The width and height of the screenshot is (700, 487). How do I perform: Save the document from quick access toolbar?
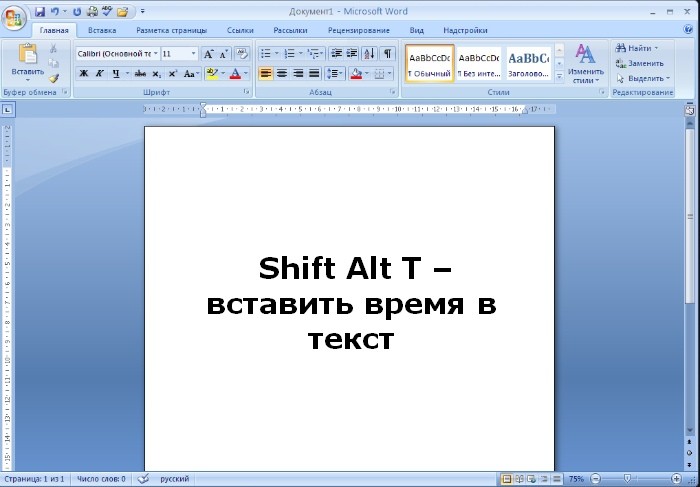[x=40, y=12]
